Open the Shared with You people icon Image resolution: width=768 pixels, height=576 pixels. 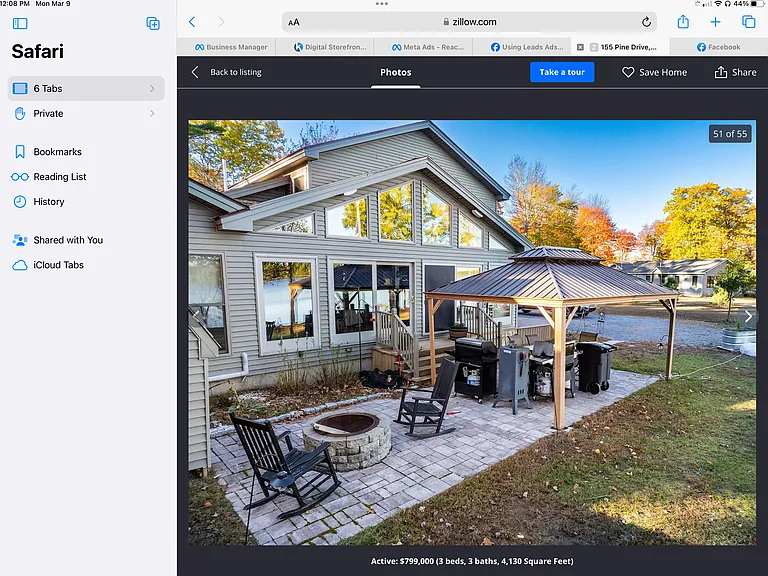pyautogui.click(x=20, y=240)
